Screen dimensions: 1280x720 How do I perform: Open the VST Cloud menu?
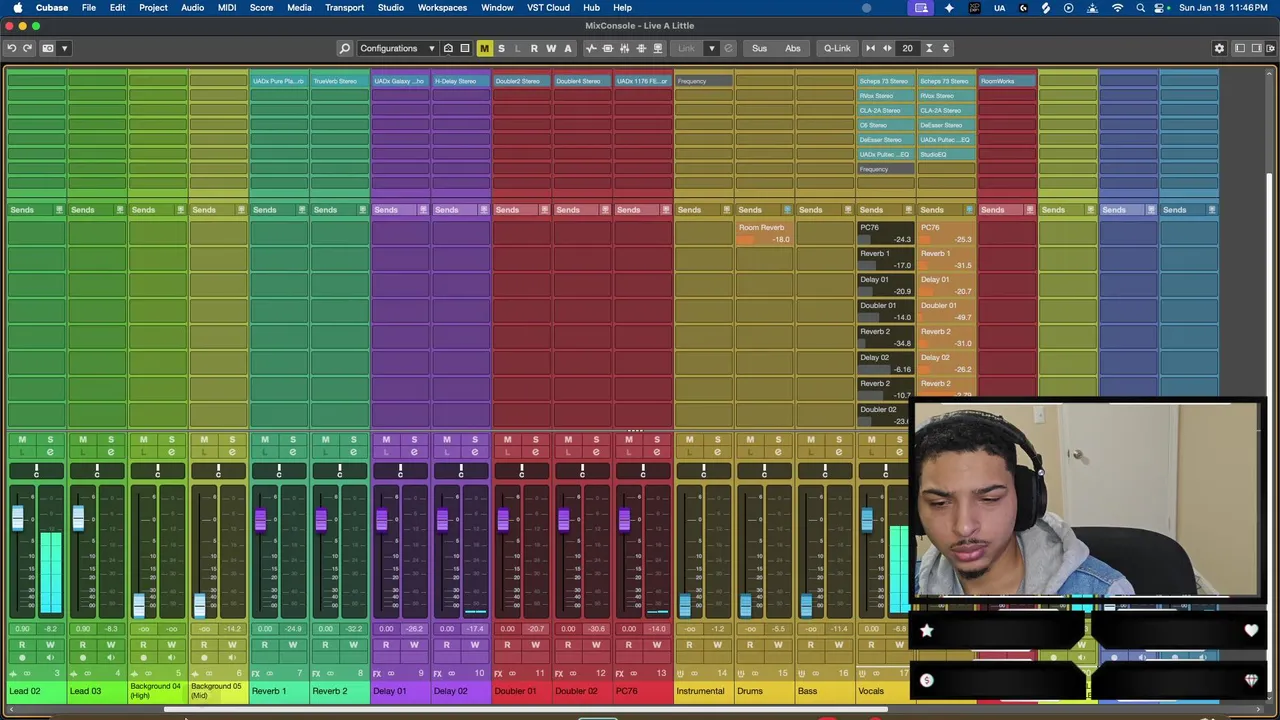pos(548,8)
